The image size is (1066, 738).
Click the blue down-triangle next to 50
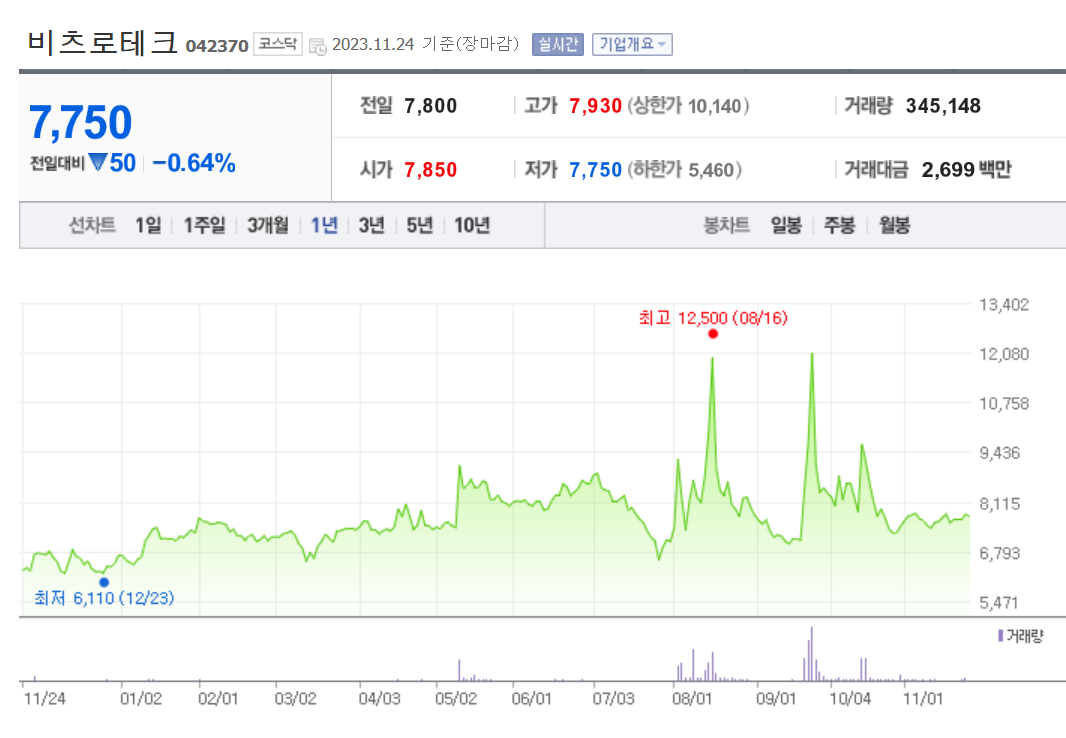pyautogui.click(x=98, y=162)
